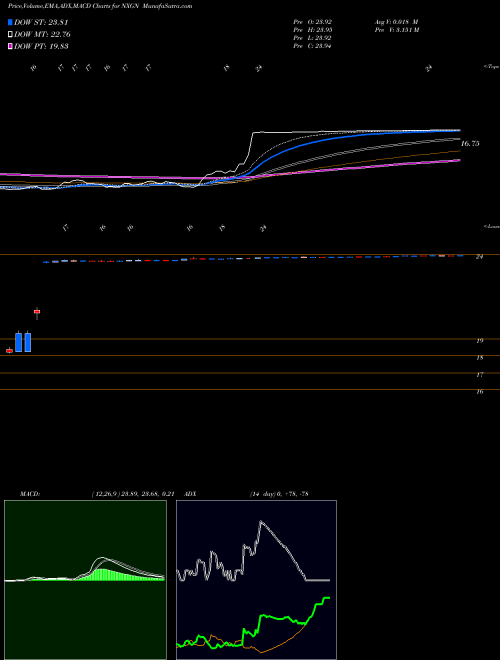Click the MACD: panel heading
Viewport: 500px width, 660px height.
click(x=29, y=494)
